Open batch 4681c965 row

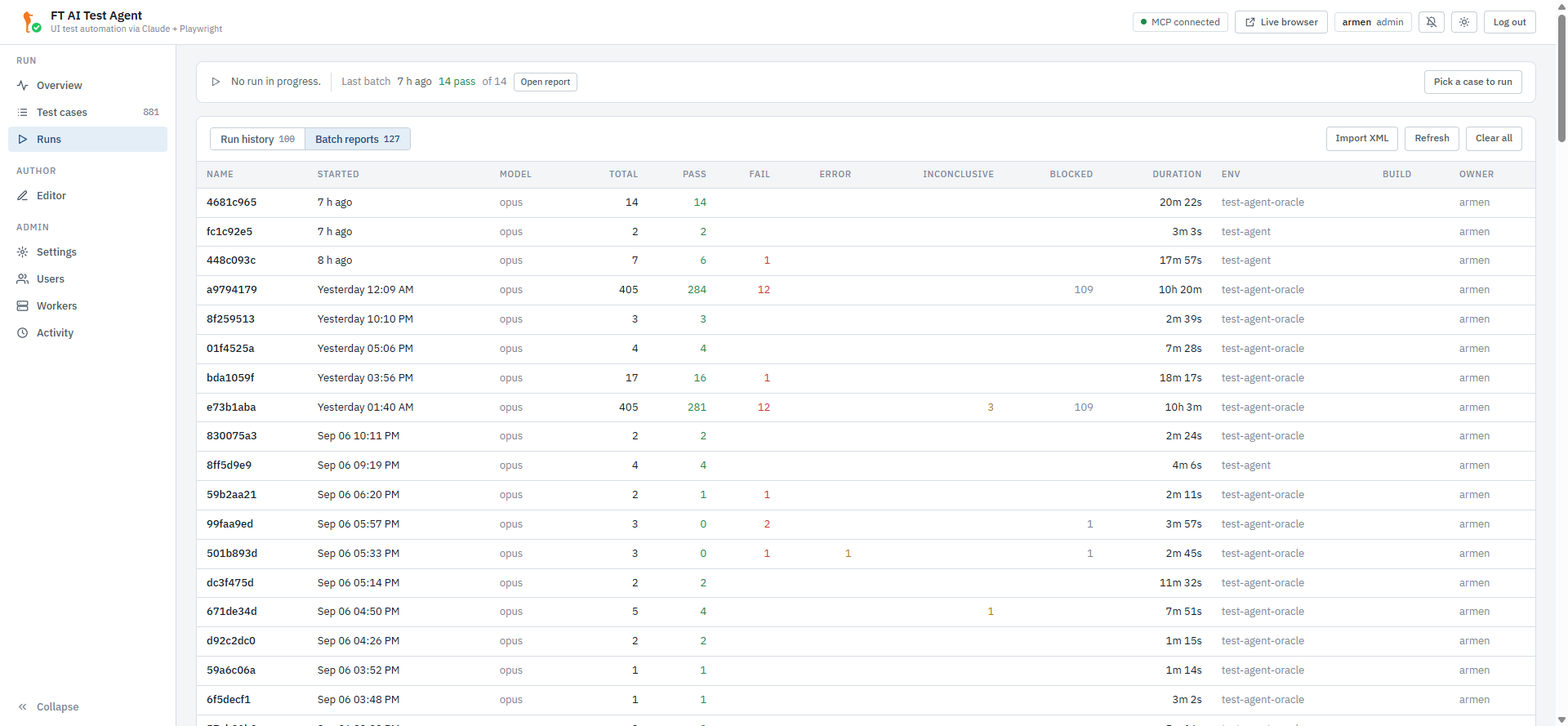[x=868, y=202]
